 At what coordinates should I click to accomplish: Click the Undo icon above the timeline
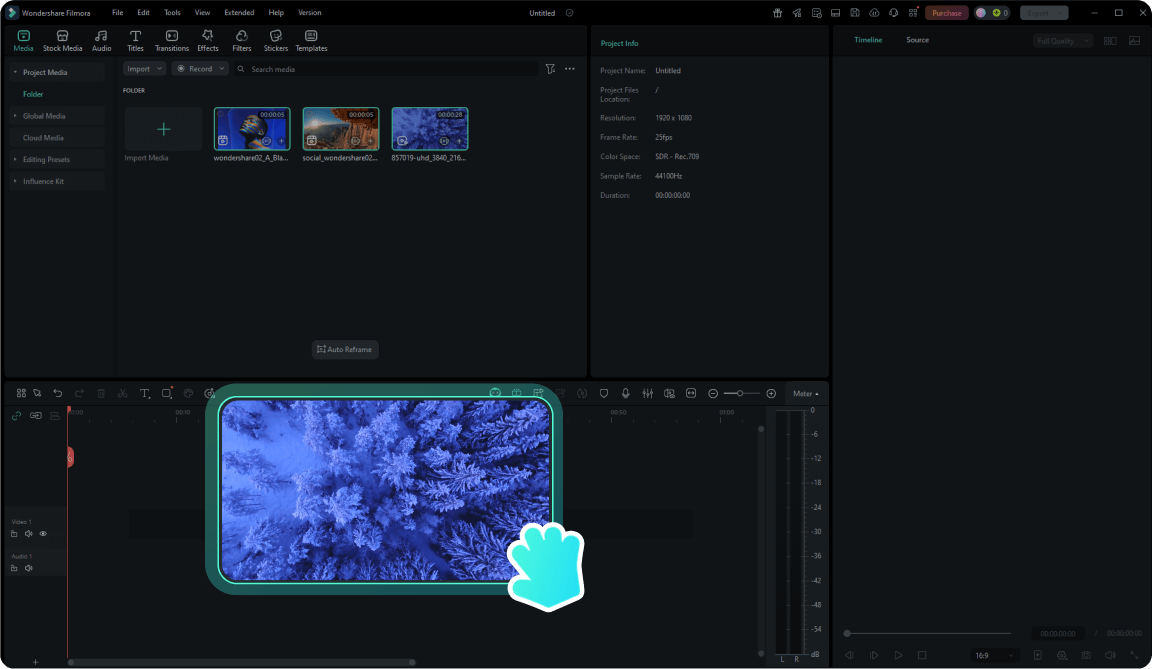pyautogui.click(x=58, y=393)
